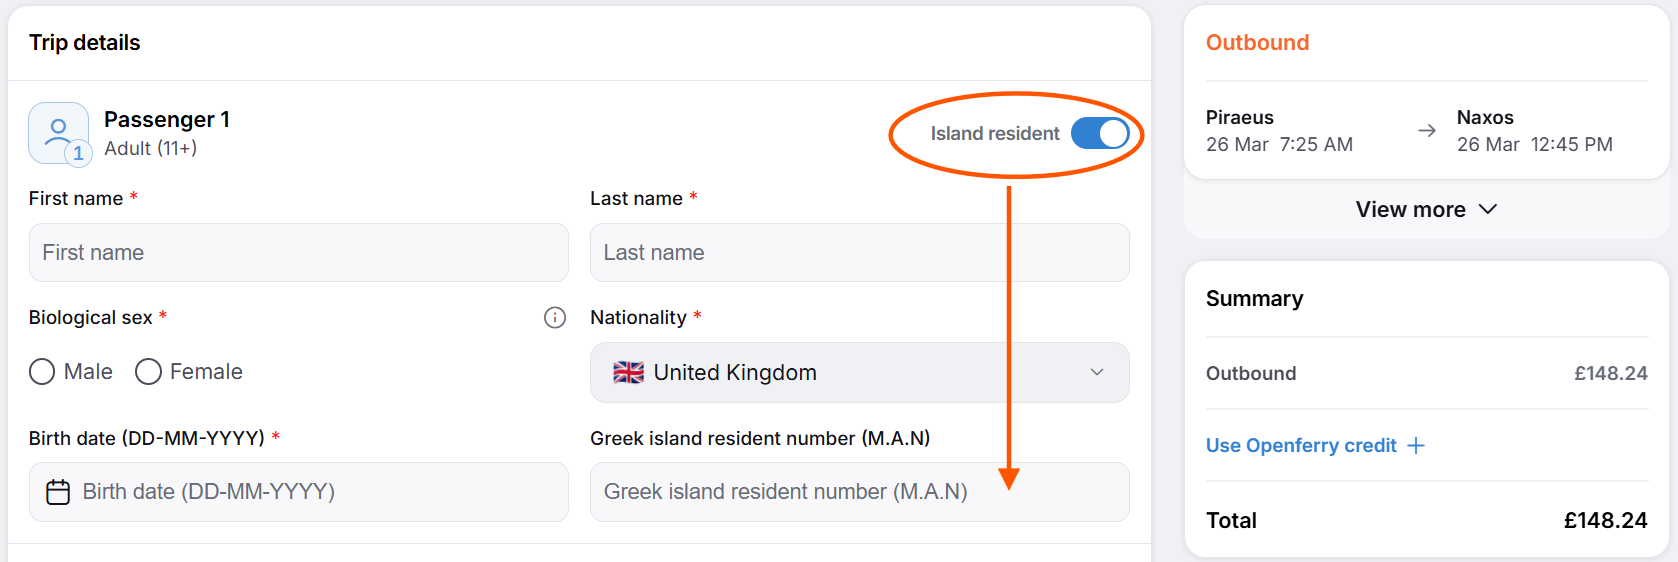Image resolution: width=1678 pixels, height=562 pixels.
Task: Click the Greek island resident number field
Action: click(860, 492)
